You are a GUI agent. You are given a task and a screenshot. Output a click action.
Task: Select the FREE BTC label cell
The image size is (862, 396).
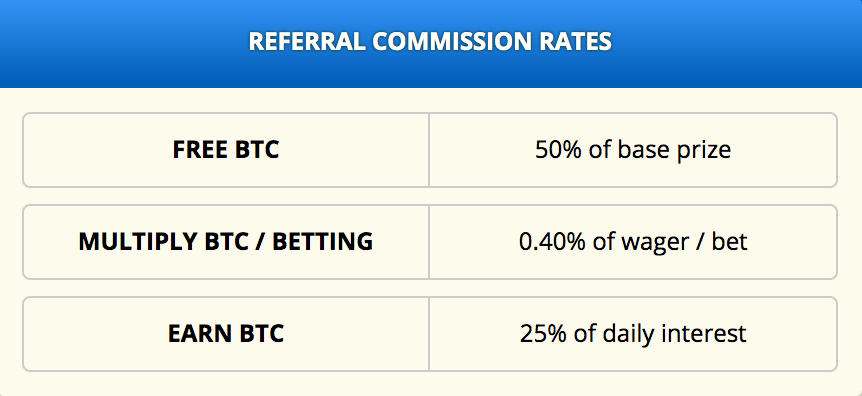(x=226, y=150)
